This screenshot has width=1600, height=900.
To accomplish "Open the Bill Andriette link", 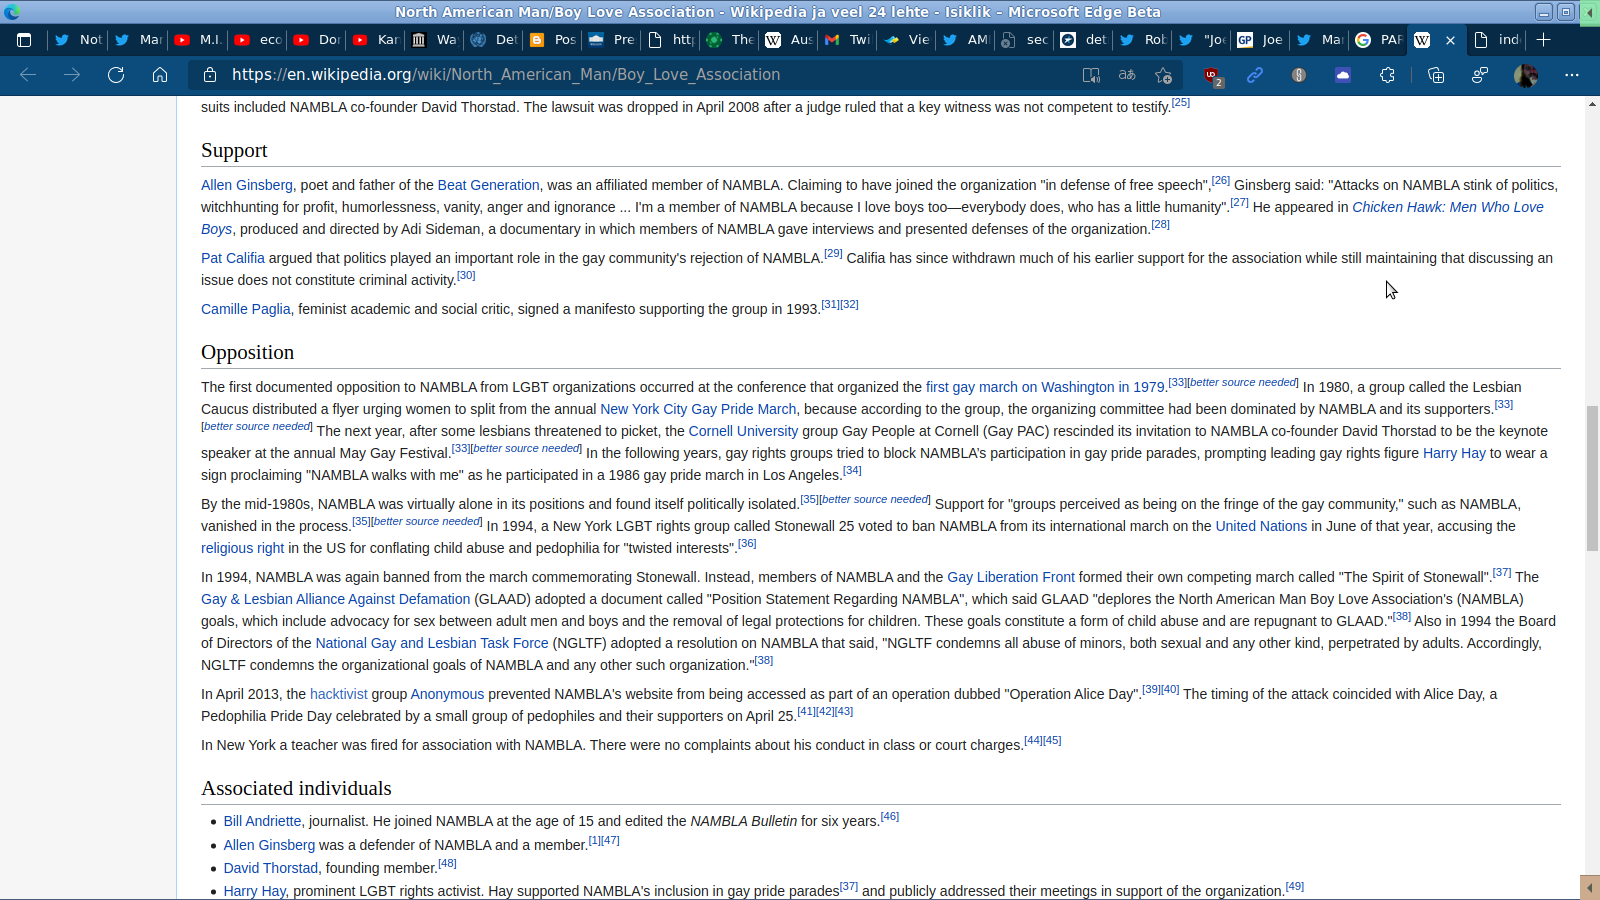I will pyautogui.click(x=262, y=821).
